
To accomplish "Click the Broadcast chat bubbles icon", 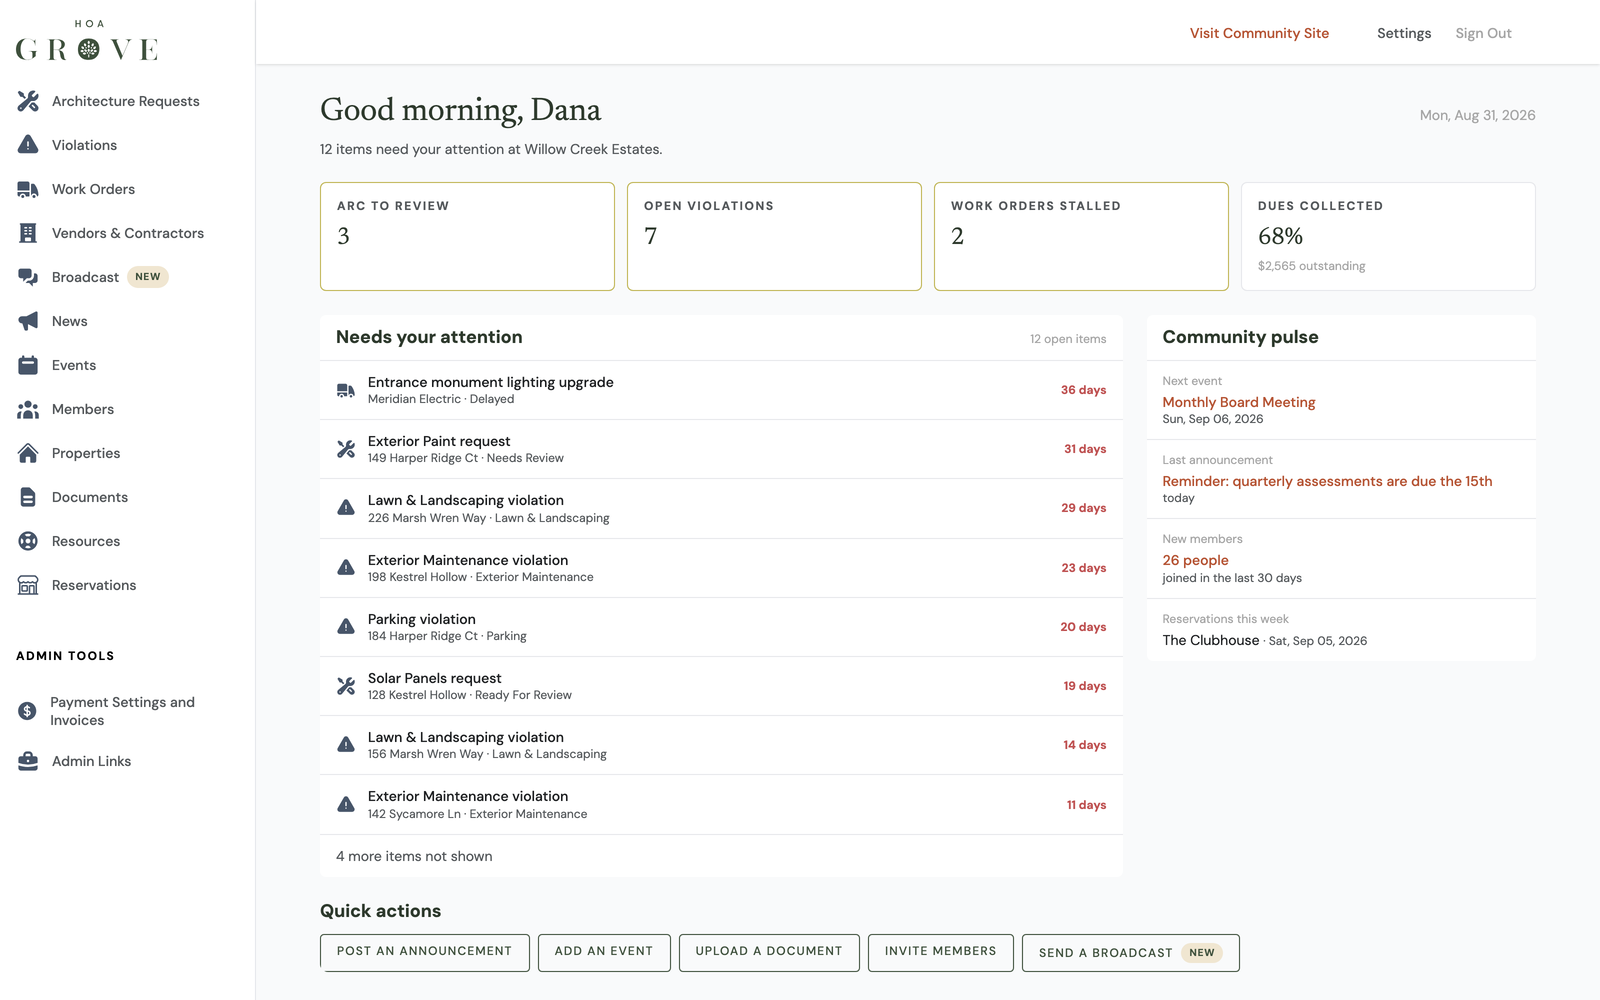I will [28, 277].
